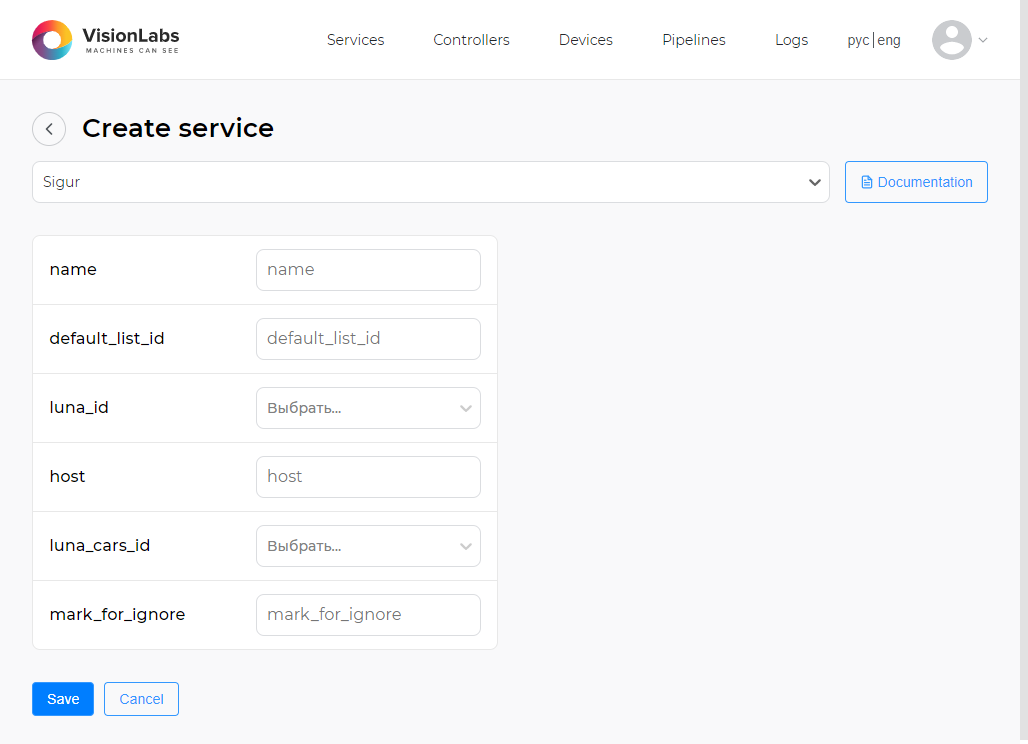1028x744 pixels.
Task: Open the user avatar profile menu
Action: (x=951, y=40)
